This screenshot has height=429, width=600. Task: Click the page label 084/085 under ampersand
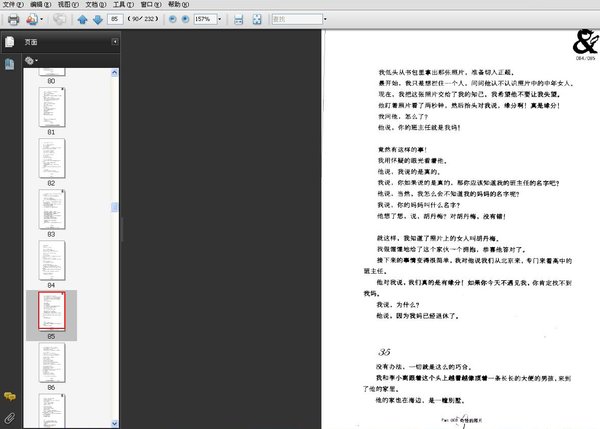click(x=585, y=58)
